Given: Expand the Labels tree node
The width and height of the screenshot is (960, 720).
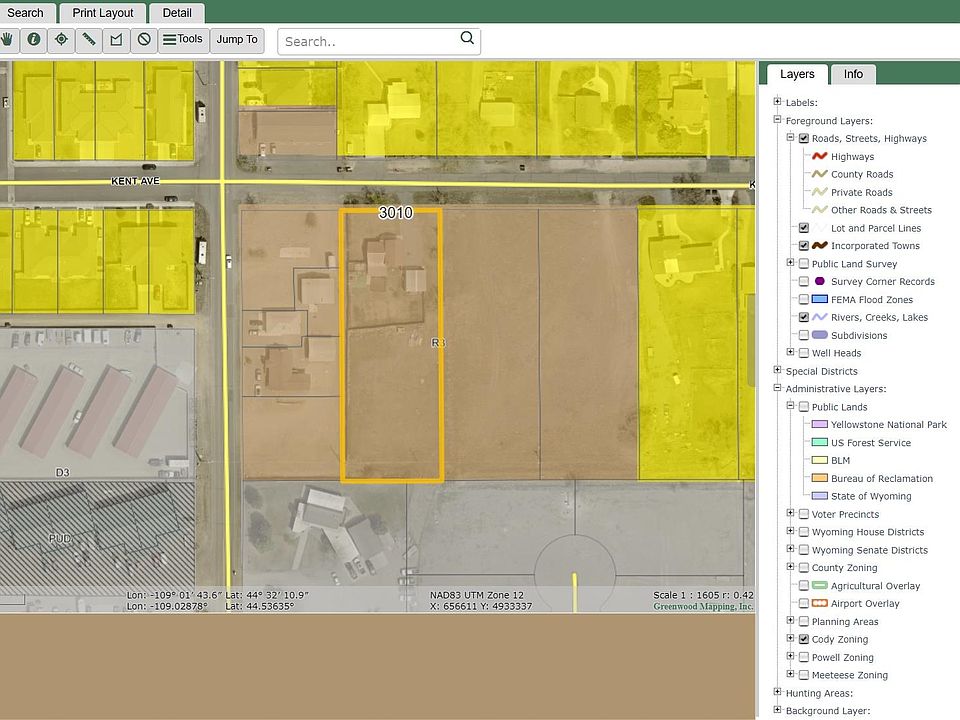Looking at the screenshot, I should click(777, 102).
